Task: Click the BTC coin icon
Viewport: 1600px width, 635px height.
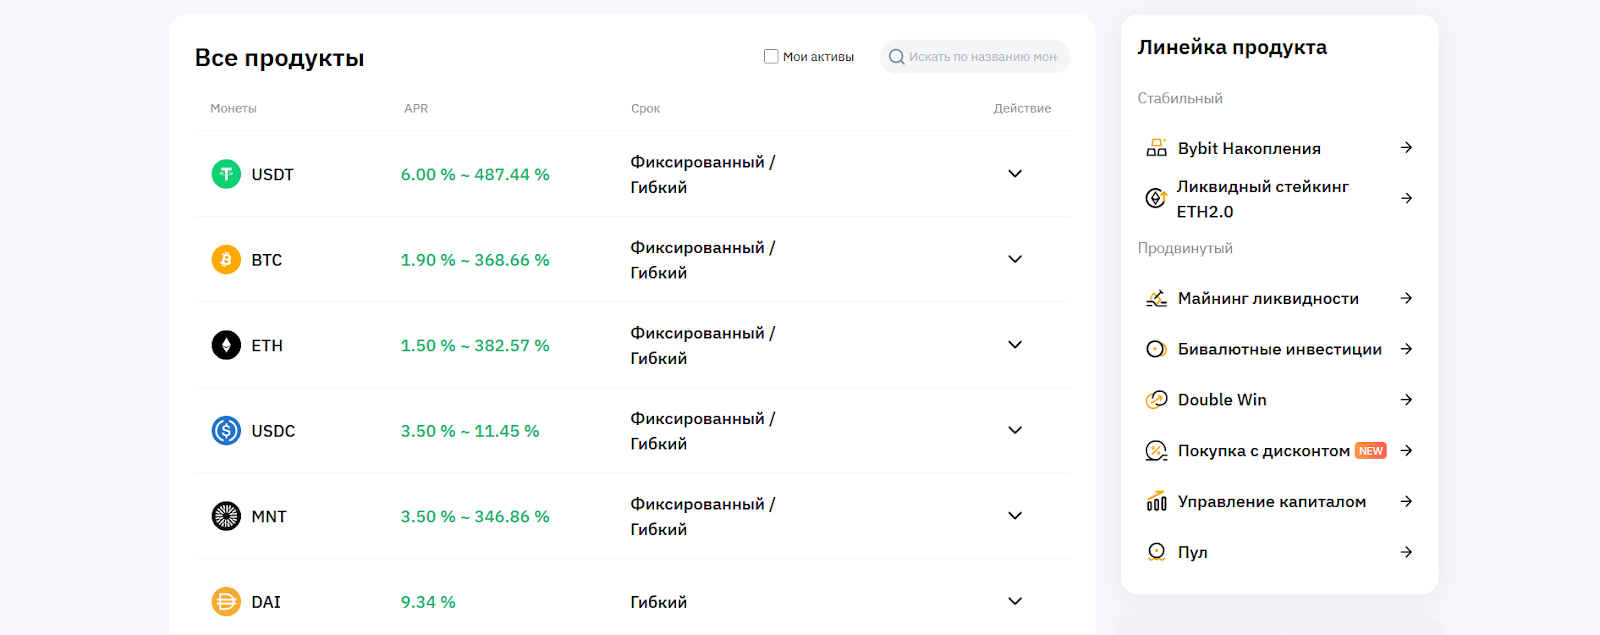Action: pyautogui.click(x=226, y=260)
